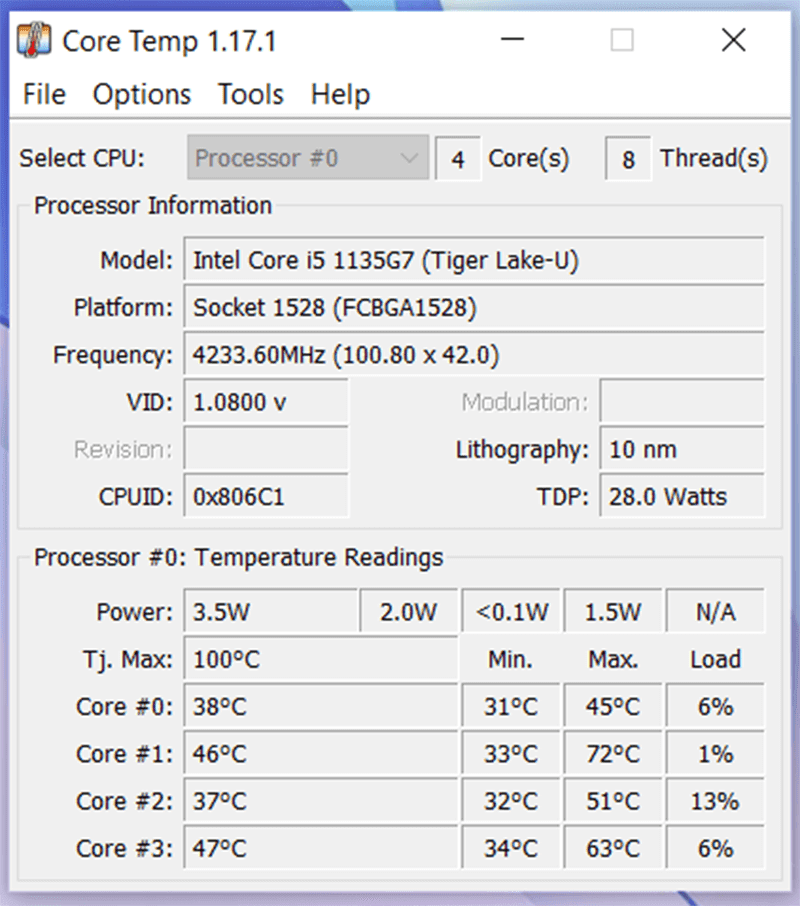
Task: Minimize the Core Temp window
Action: (x=512, y=40)
